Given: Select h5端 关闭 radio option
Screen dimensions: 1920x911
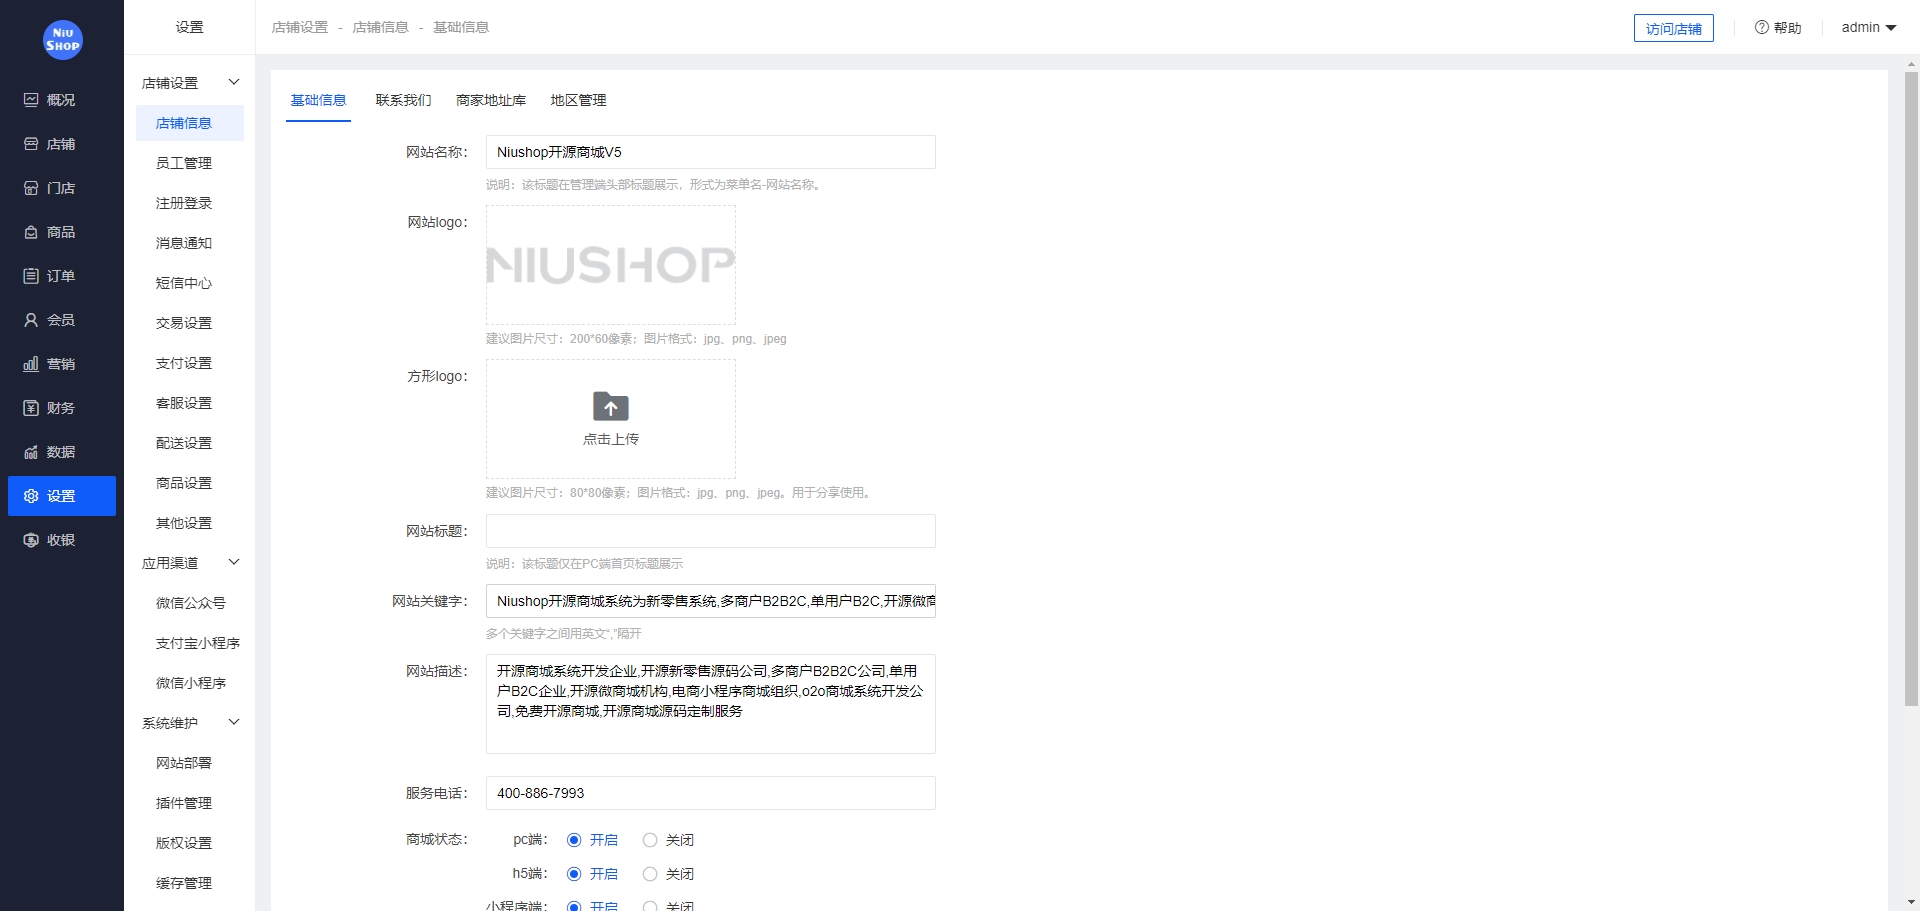Looking at the screenshot, I should pos(650,874).
